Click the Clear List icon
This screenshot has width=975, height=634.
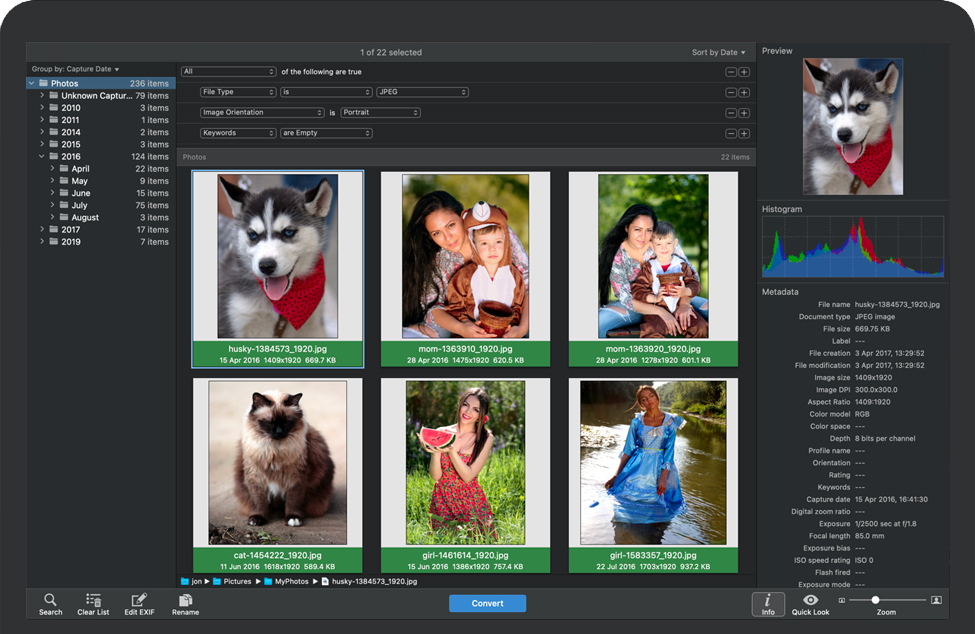click(x=93, y=600)
